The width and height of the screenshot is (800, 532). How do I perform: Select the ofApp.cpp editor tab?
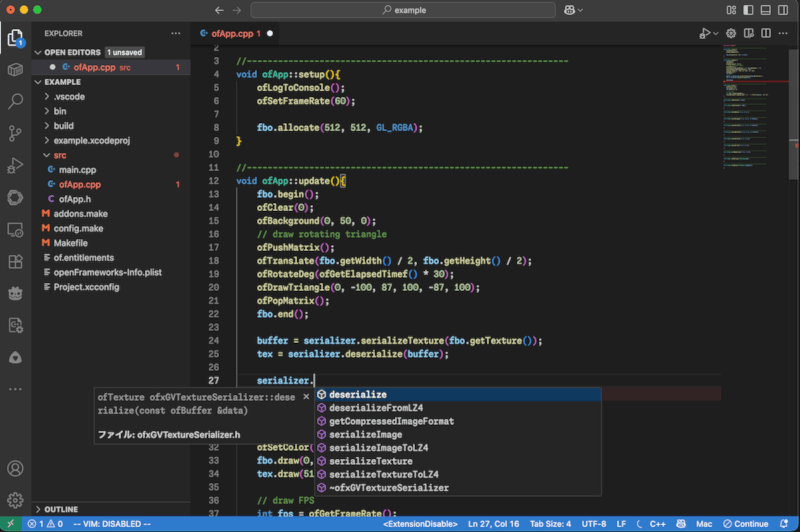point(236,34)
